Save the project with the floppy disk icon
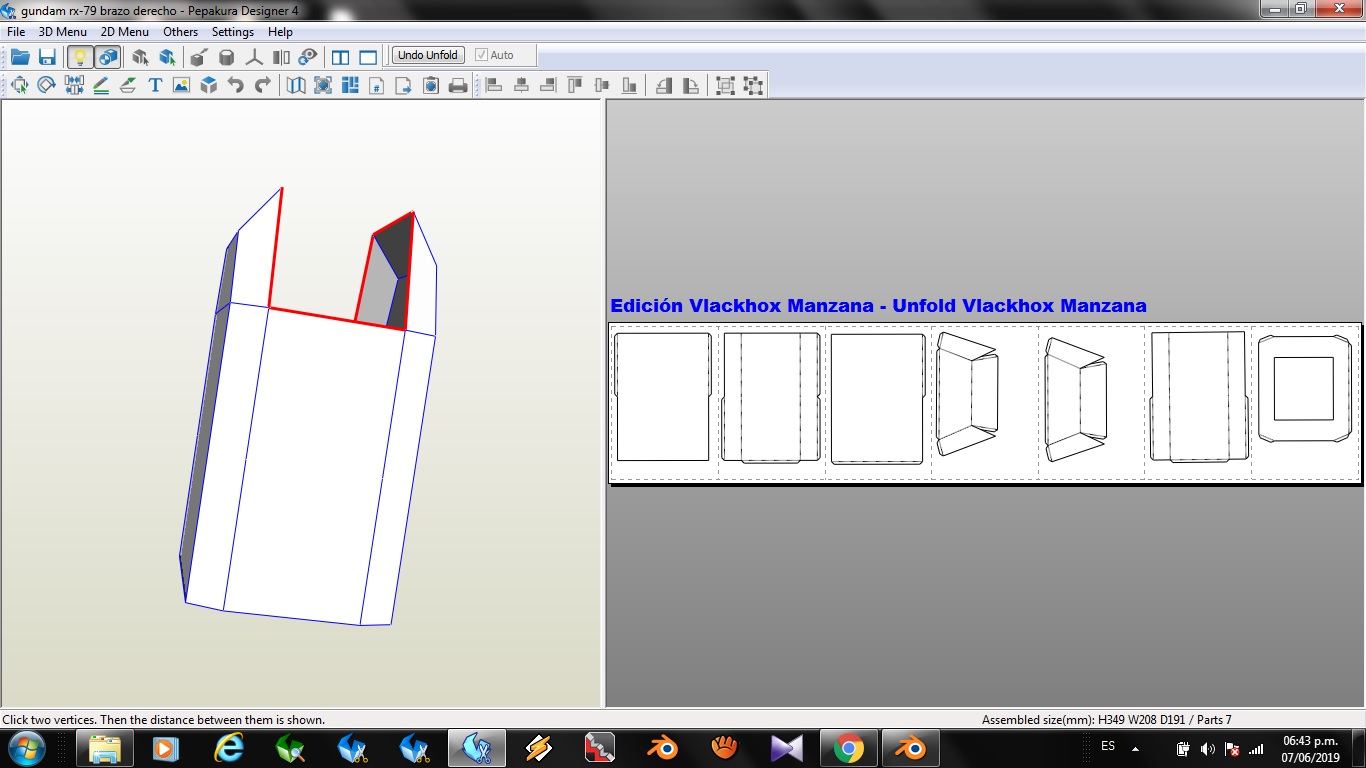This screenshot has width=1366, height=768. tap(47, 57)
